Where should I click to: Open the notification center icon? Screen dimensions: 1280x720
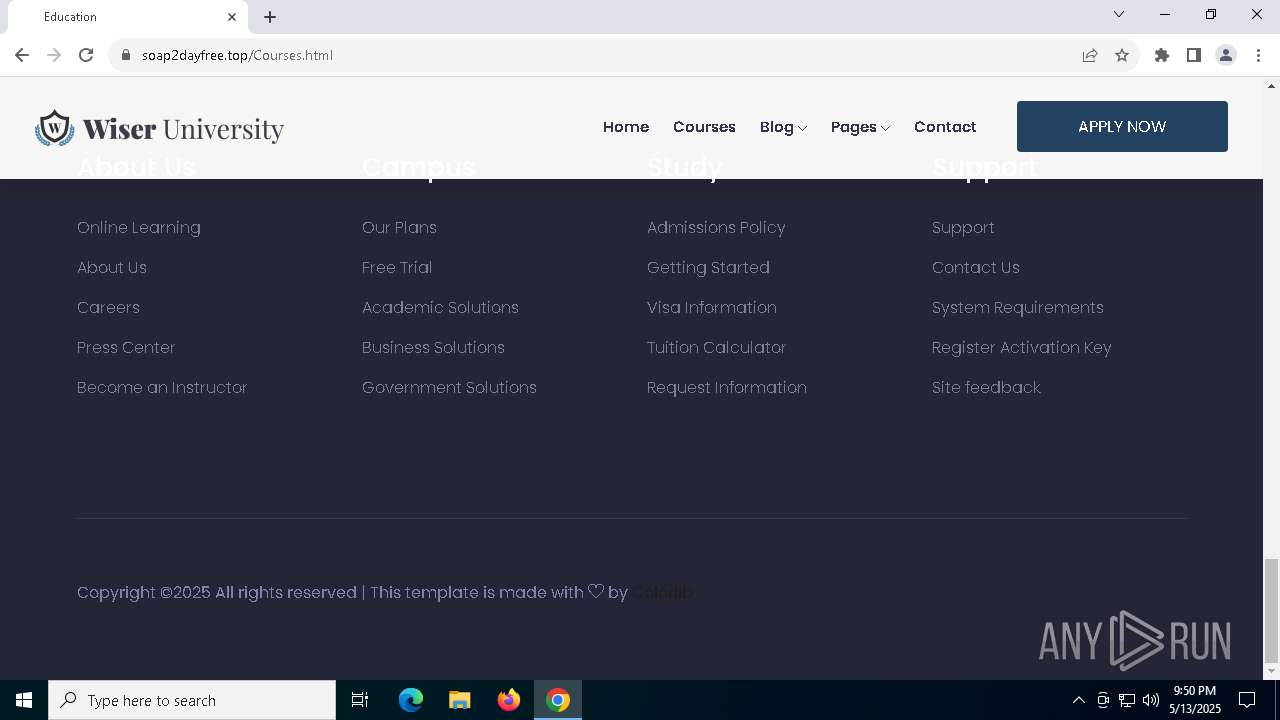click(1247, 700)
